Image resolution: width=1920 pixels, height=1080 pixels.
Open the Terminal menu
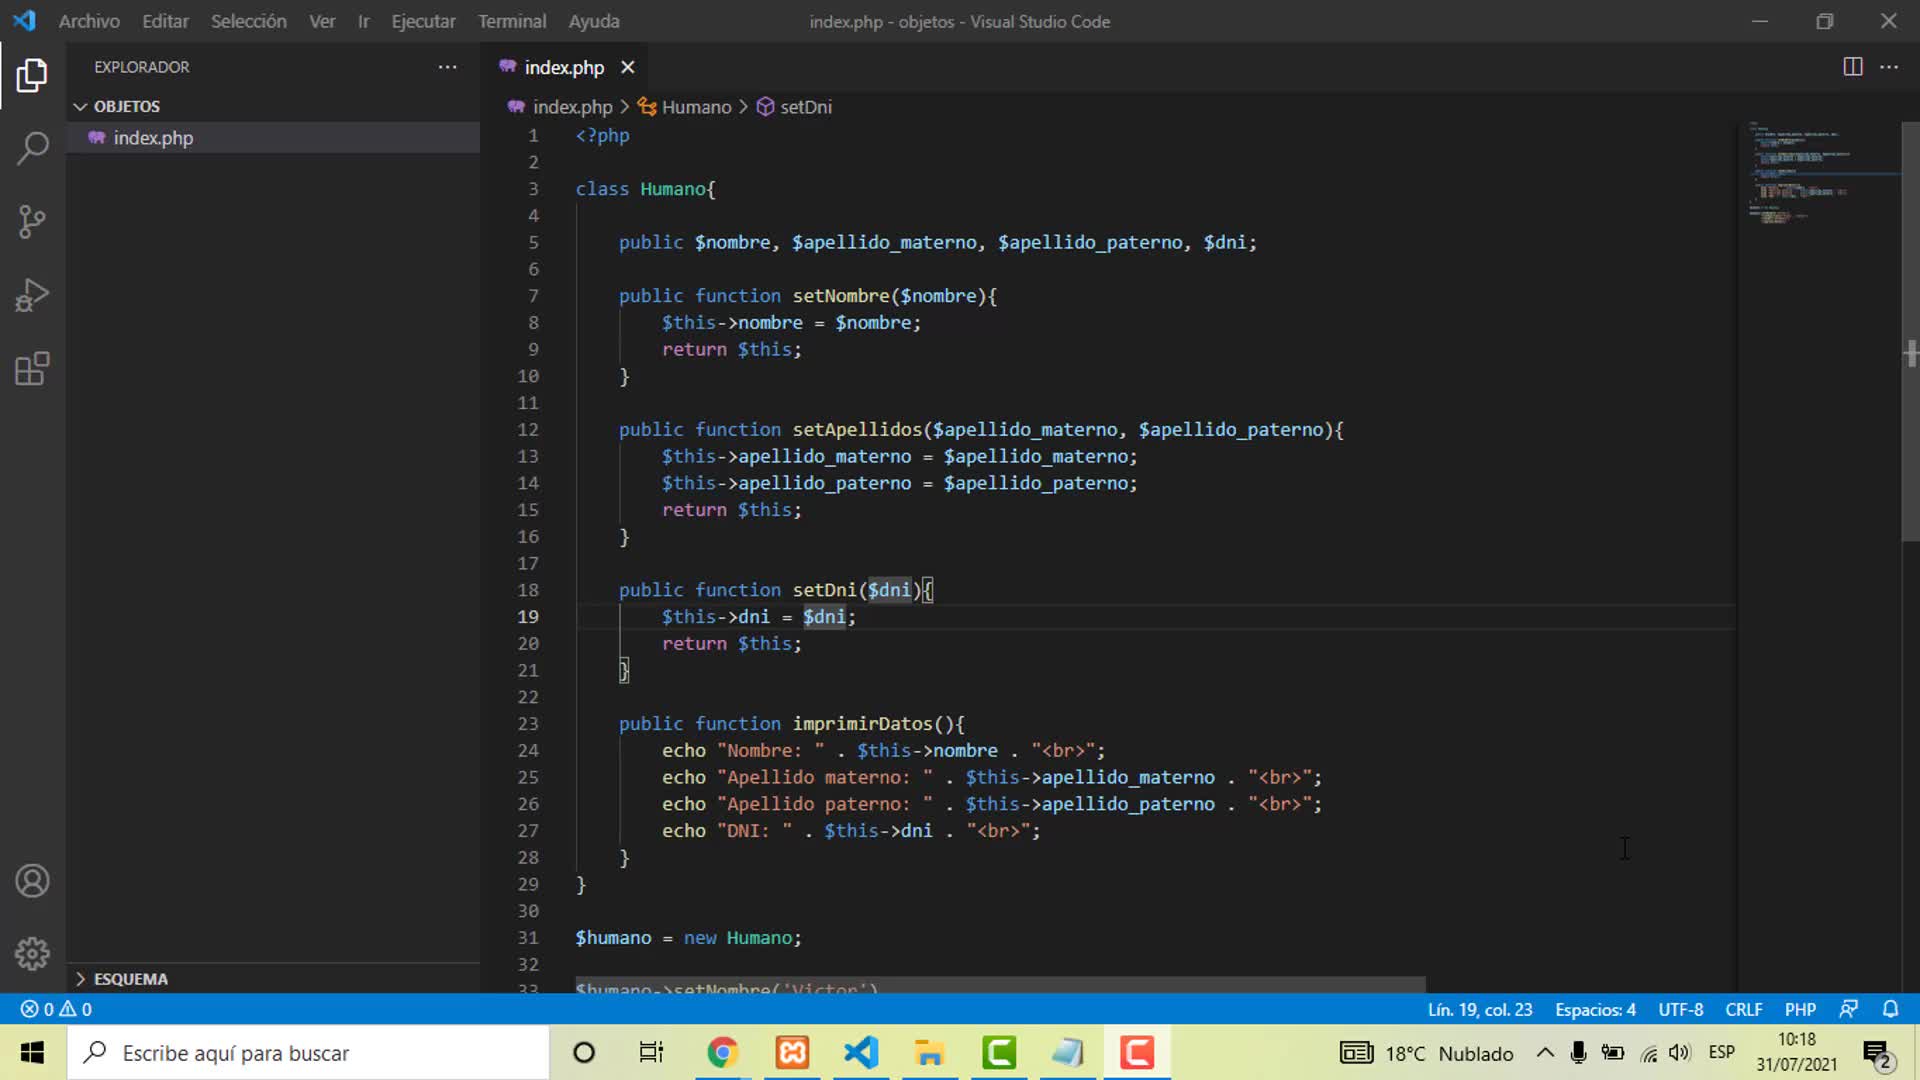(x=512, y=21)
